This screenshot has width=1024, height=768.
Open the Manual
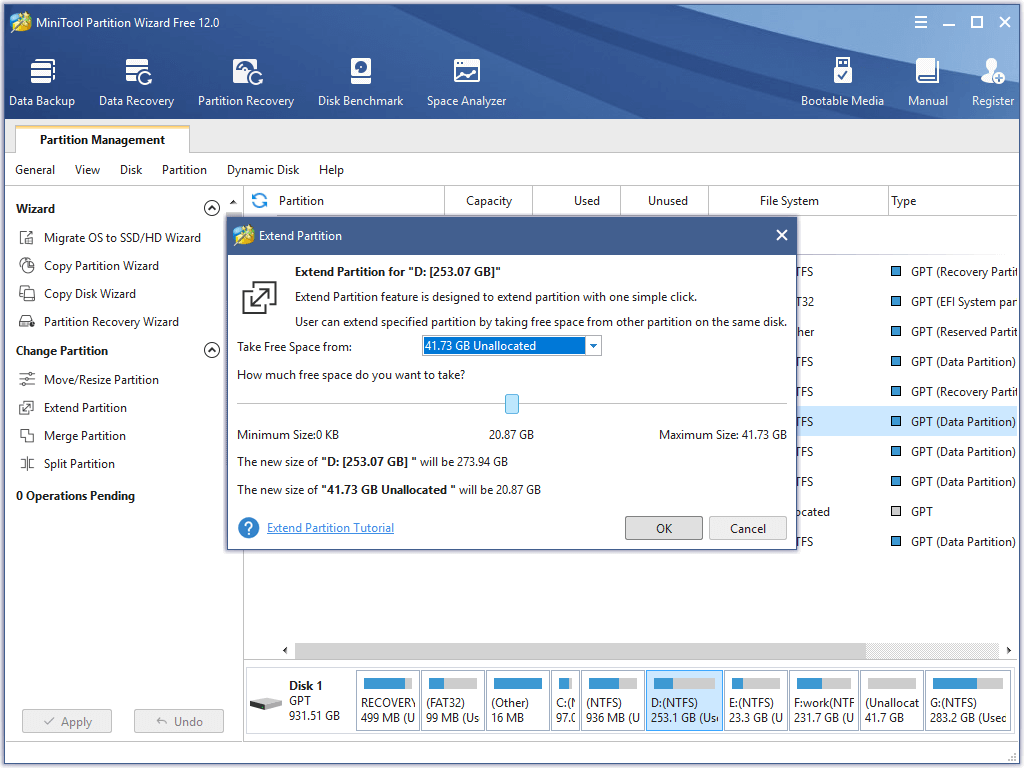pos(927,83)
